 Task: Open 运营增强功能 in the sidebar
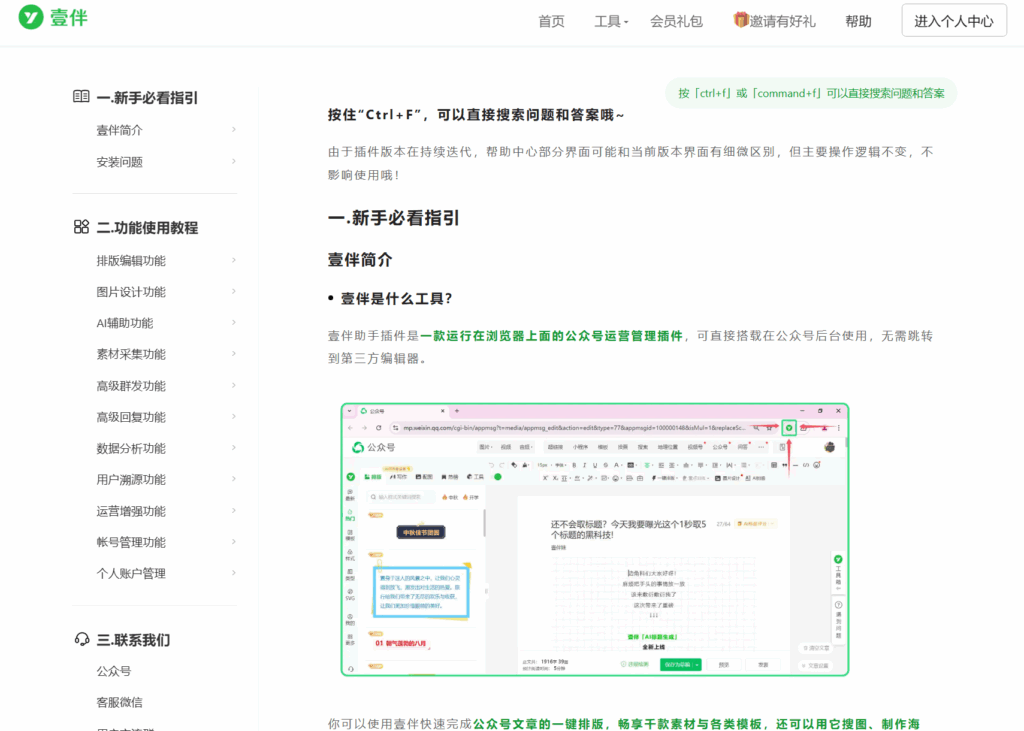(131, 511)
